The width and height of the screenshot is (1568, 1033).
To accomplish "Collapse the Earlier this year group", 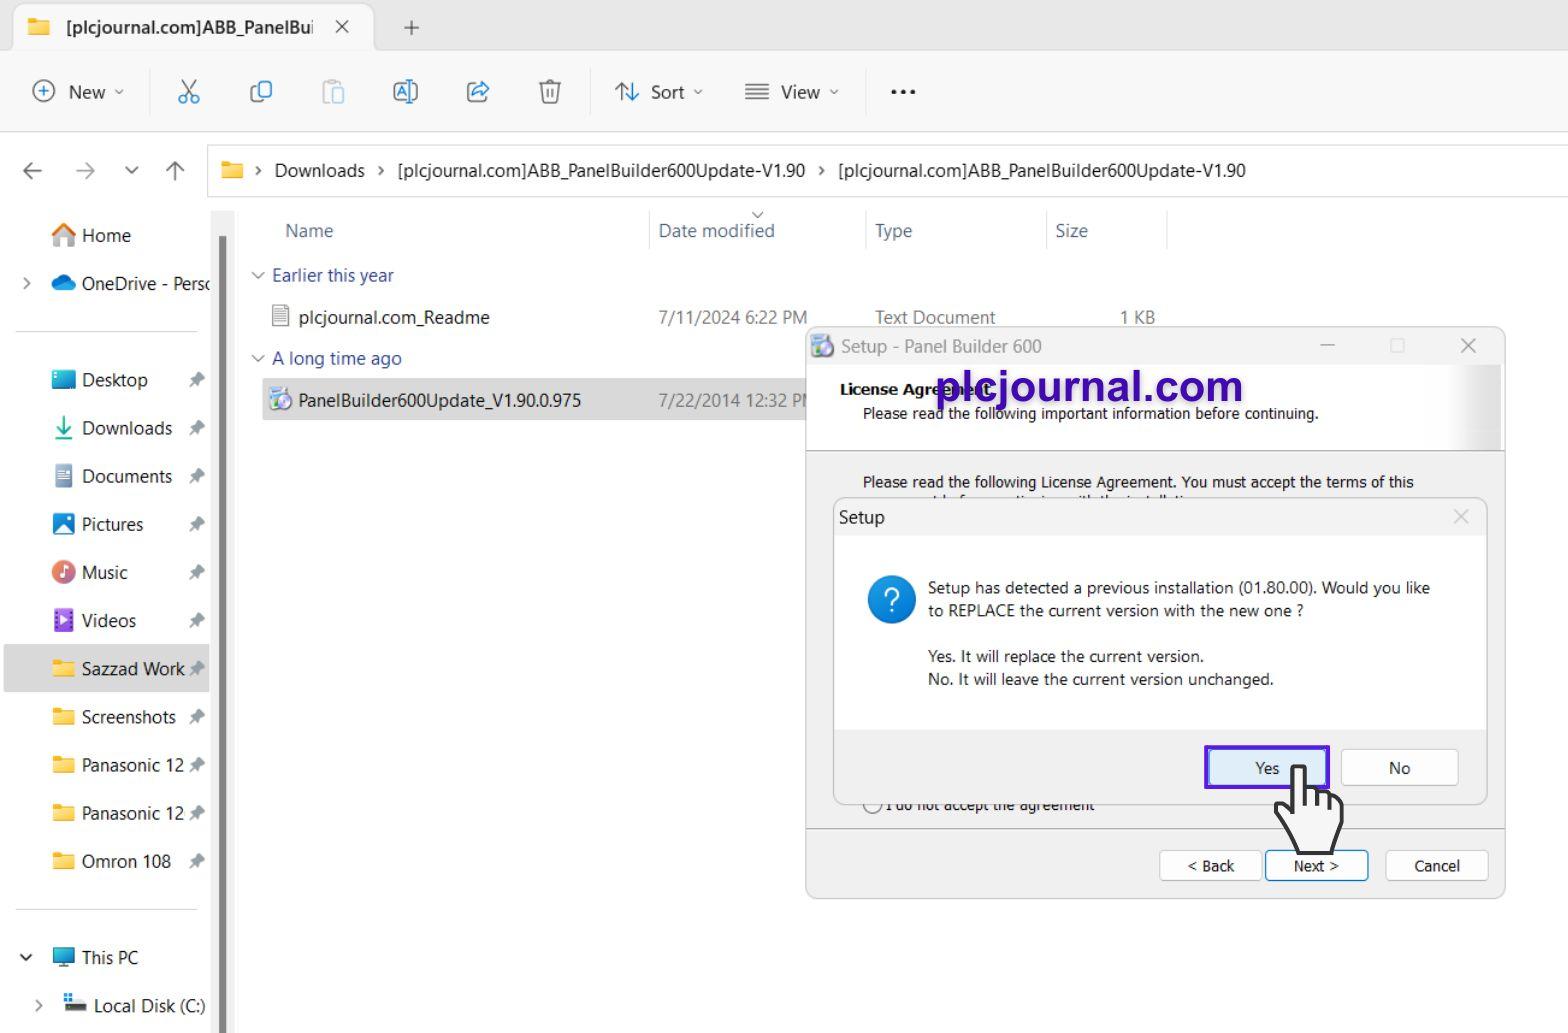I will click(x=258, y=275).
